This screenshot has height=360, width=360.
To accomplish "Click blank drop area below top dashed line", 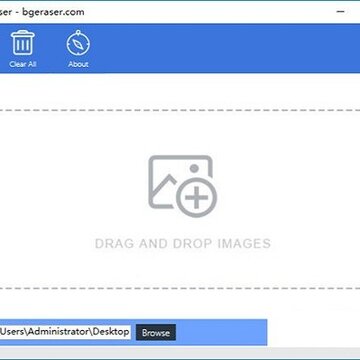I will 180,130.
